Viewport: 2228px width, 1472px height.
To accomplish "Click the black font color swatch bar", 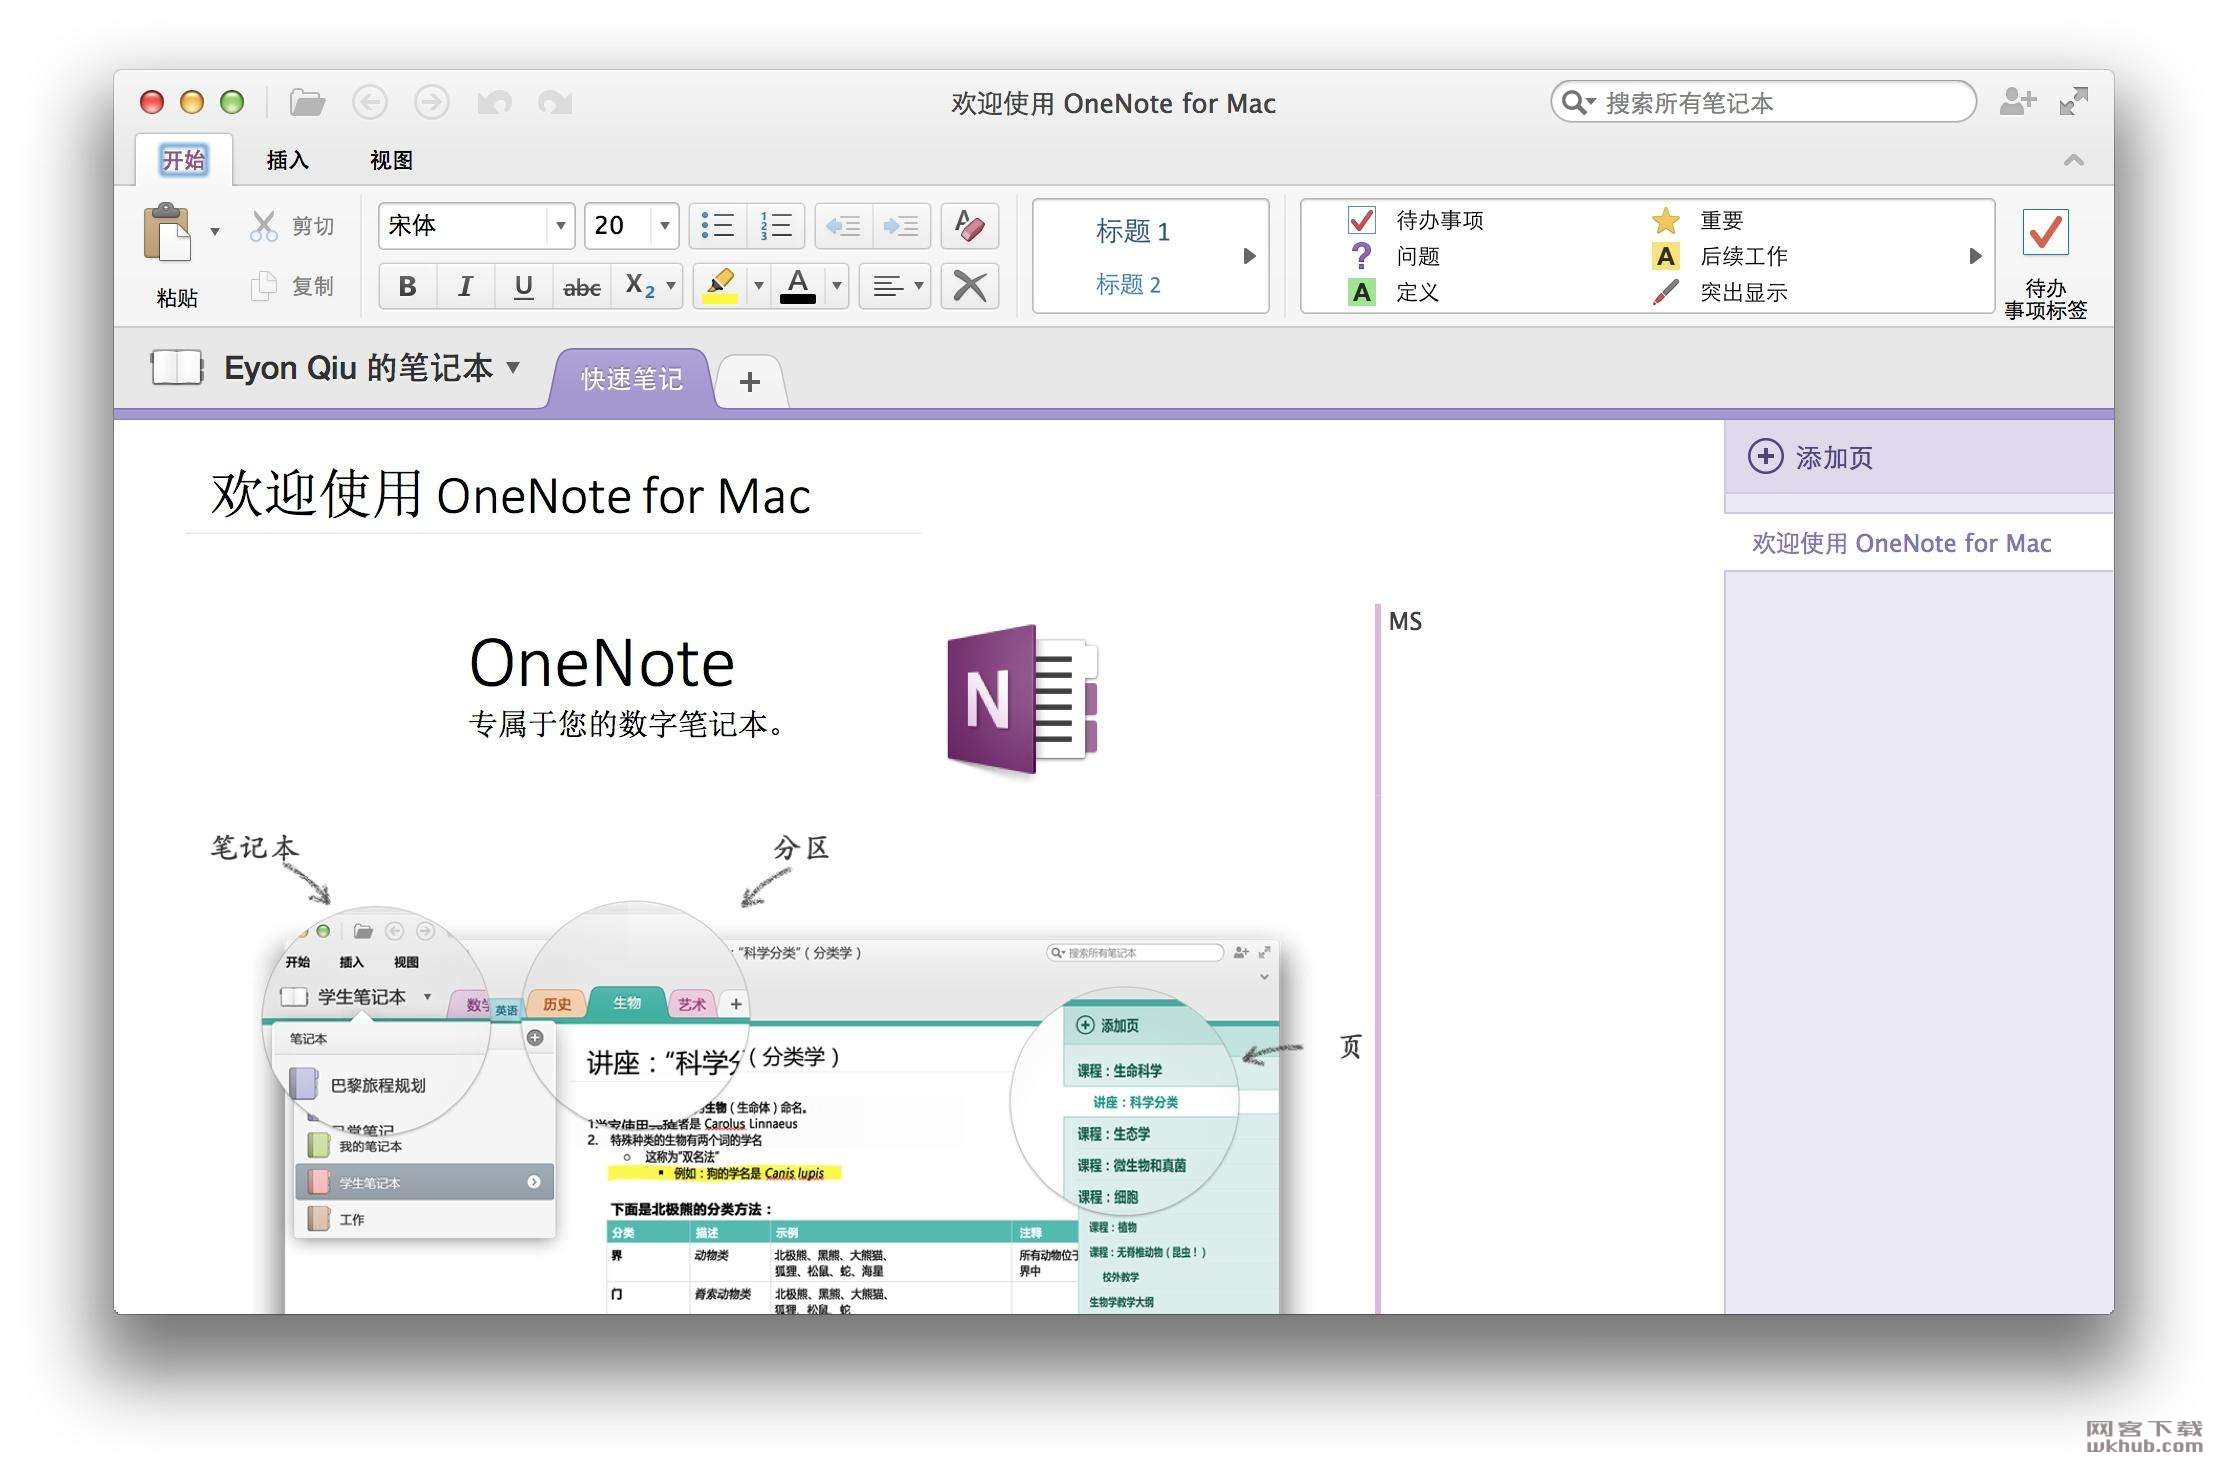I will click(798, 298).
